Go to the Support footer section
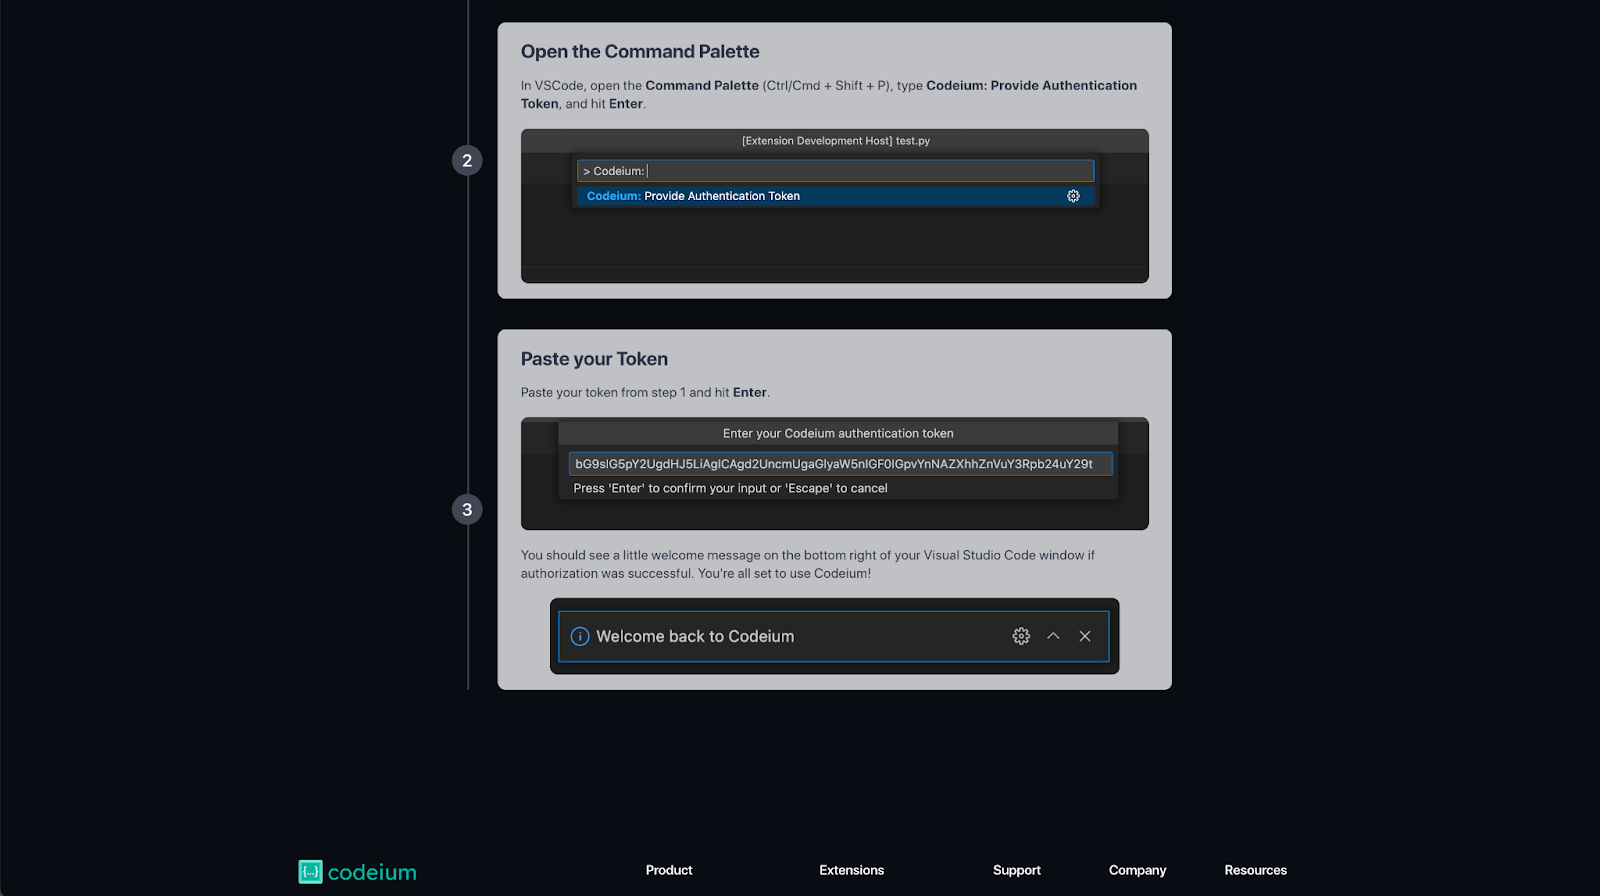Viewport: 1600px width, 896px height. 1016,870
